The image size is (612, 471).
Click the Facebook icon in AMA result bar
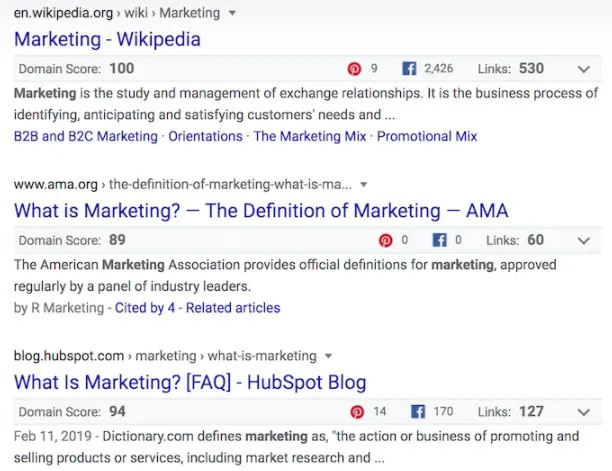point(439,240)
